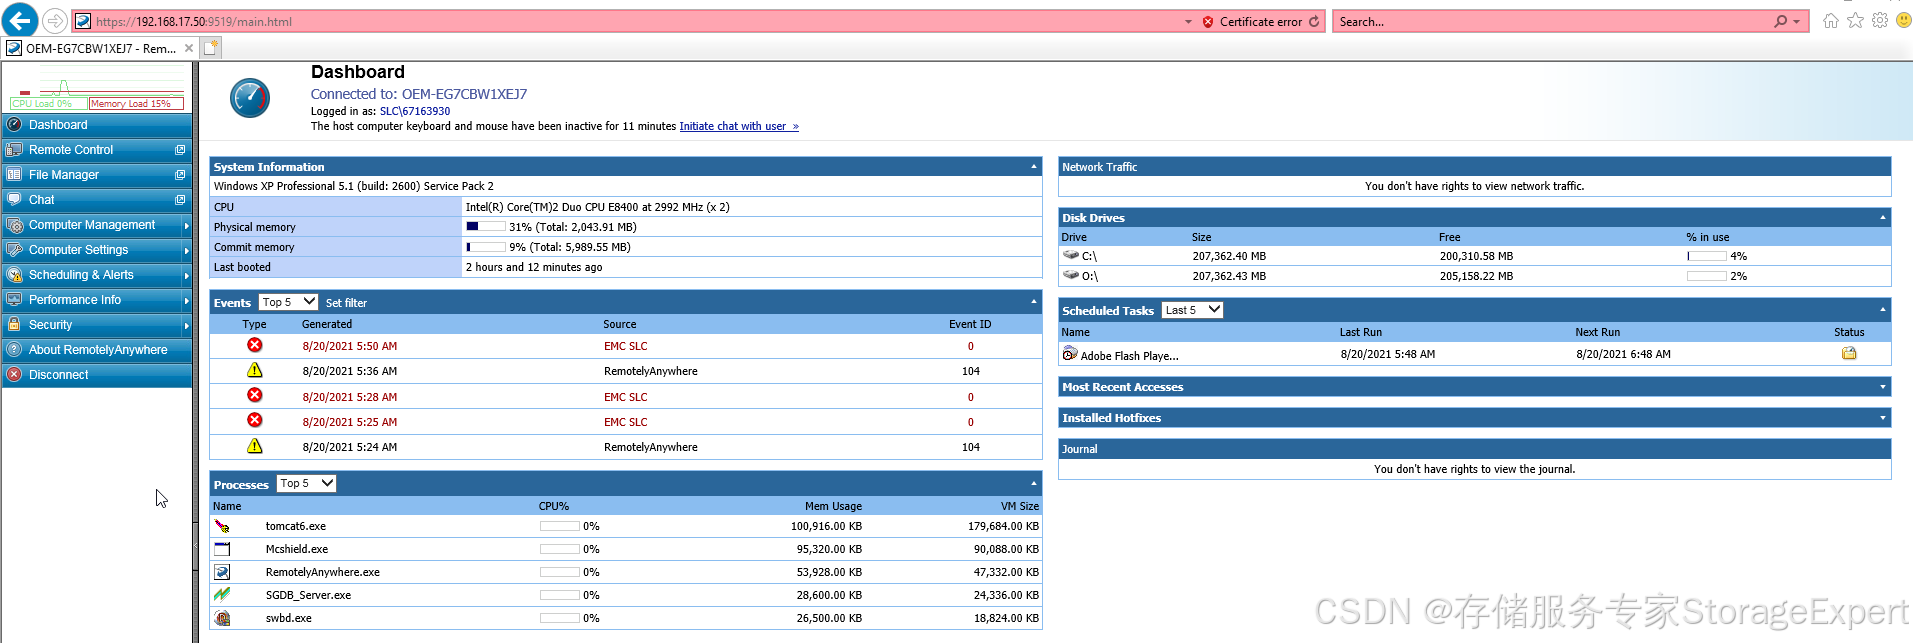This screenshot has height=643, width=1913.
Task: Open Scheduled Tasks Last 5 dropdown
Action: 1193,310
